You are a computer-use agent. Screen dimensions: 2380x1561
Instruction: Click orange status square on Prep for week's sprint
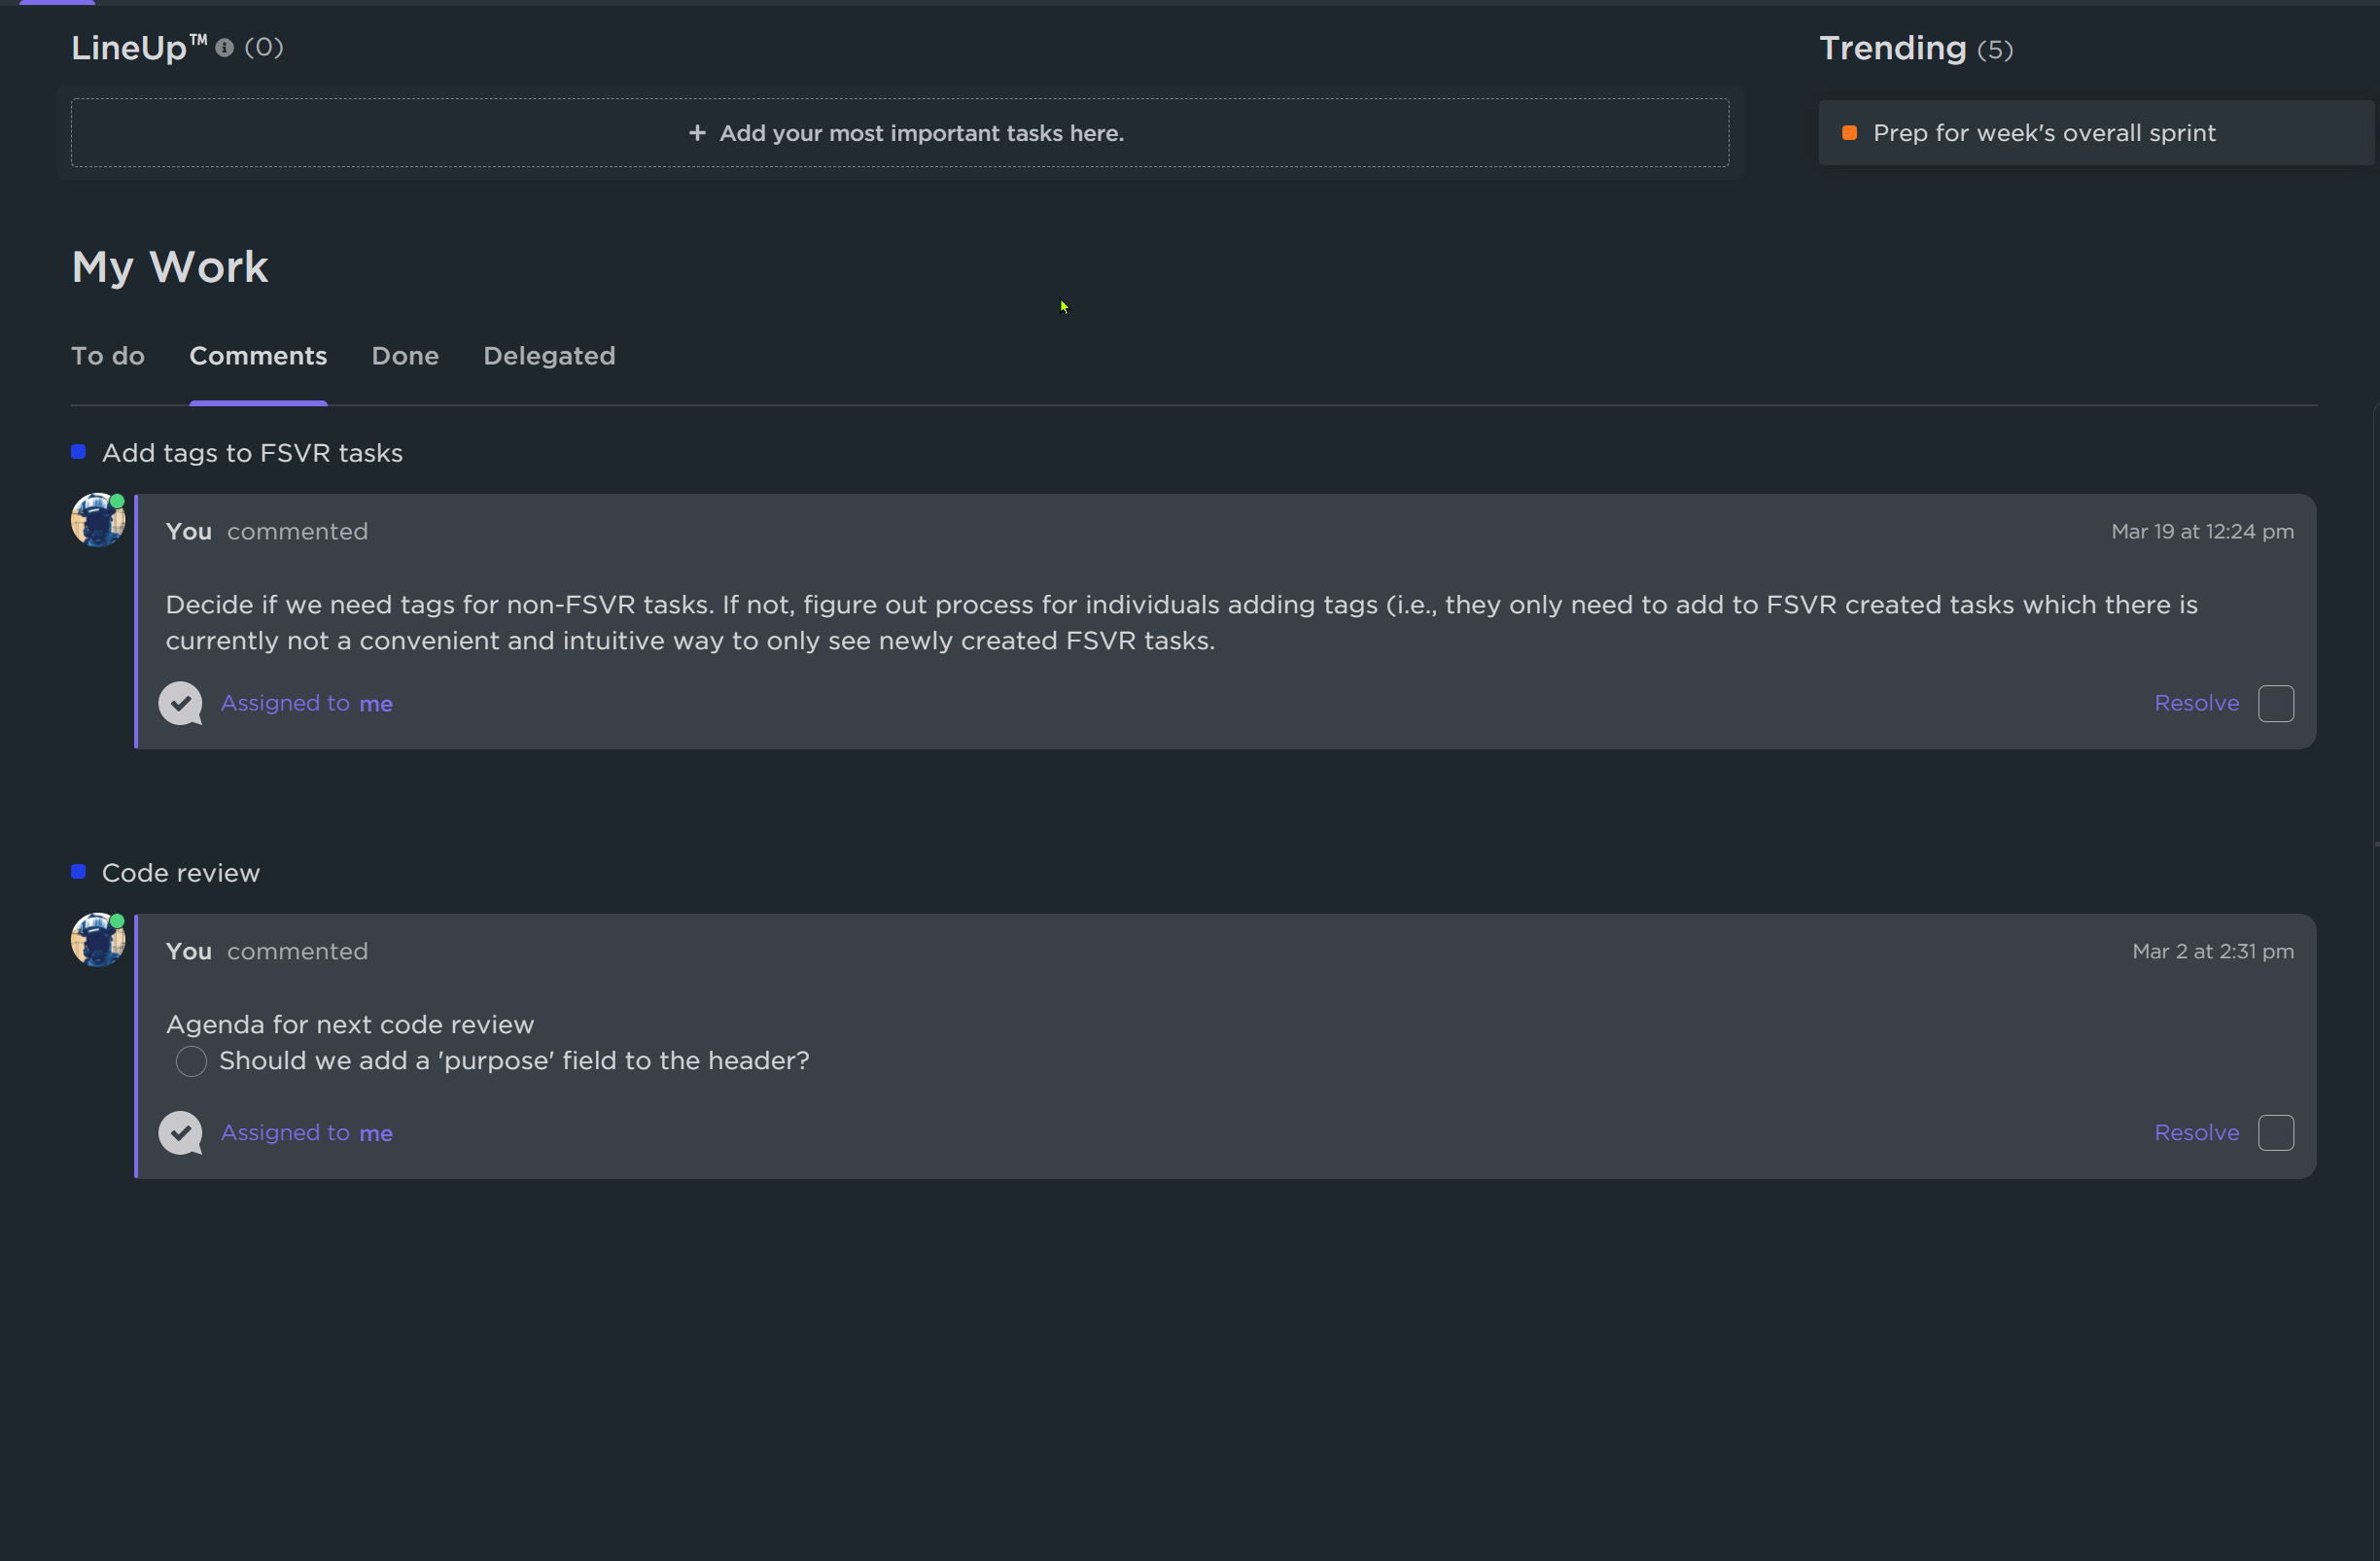click(1850, 133)
